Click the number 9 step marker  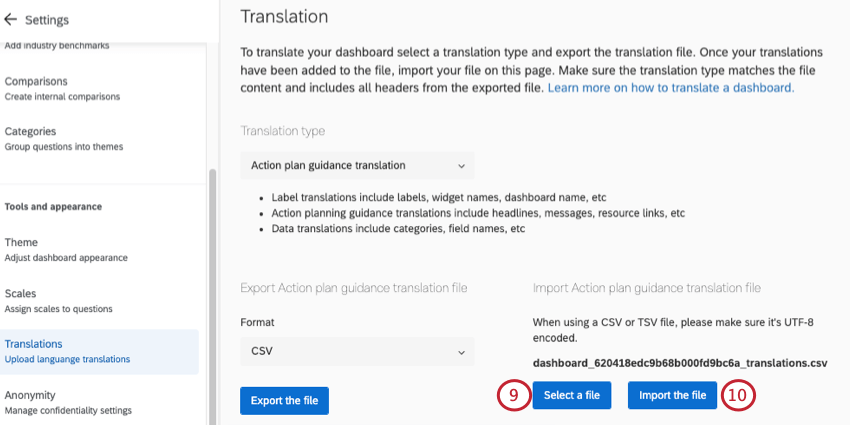[512, 395]
